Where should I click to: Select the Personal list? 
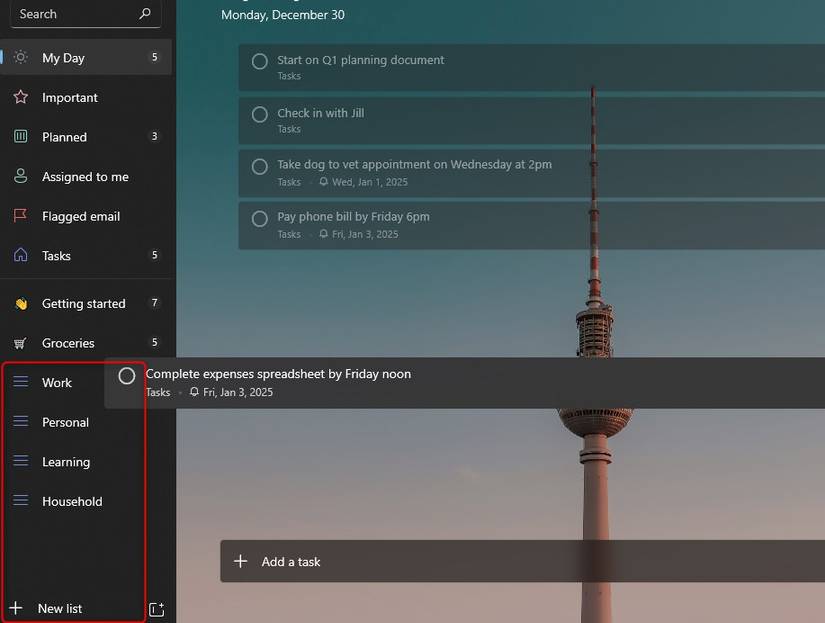pos(63,422)
